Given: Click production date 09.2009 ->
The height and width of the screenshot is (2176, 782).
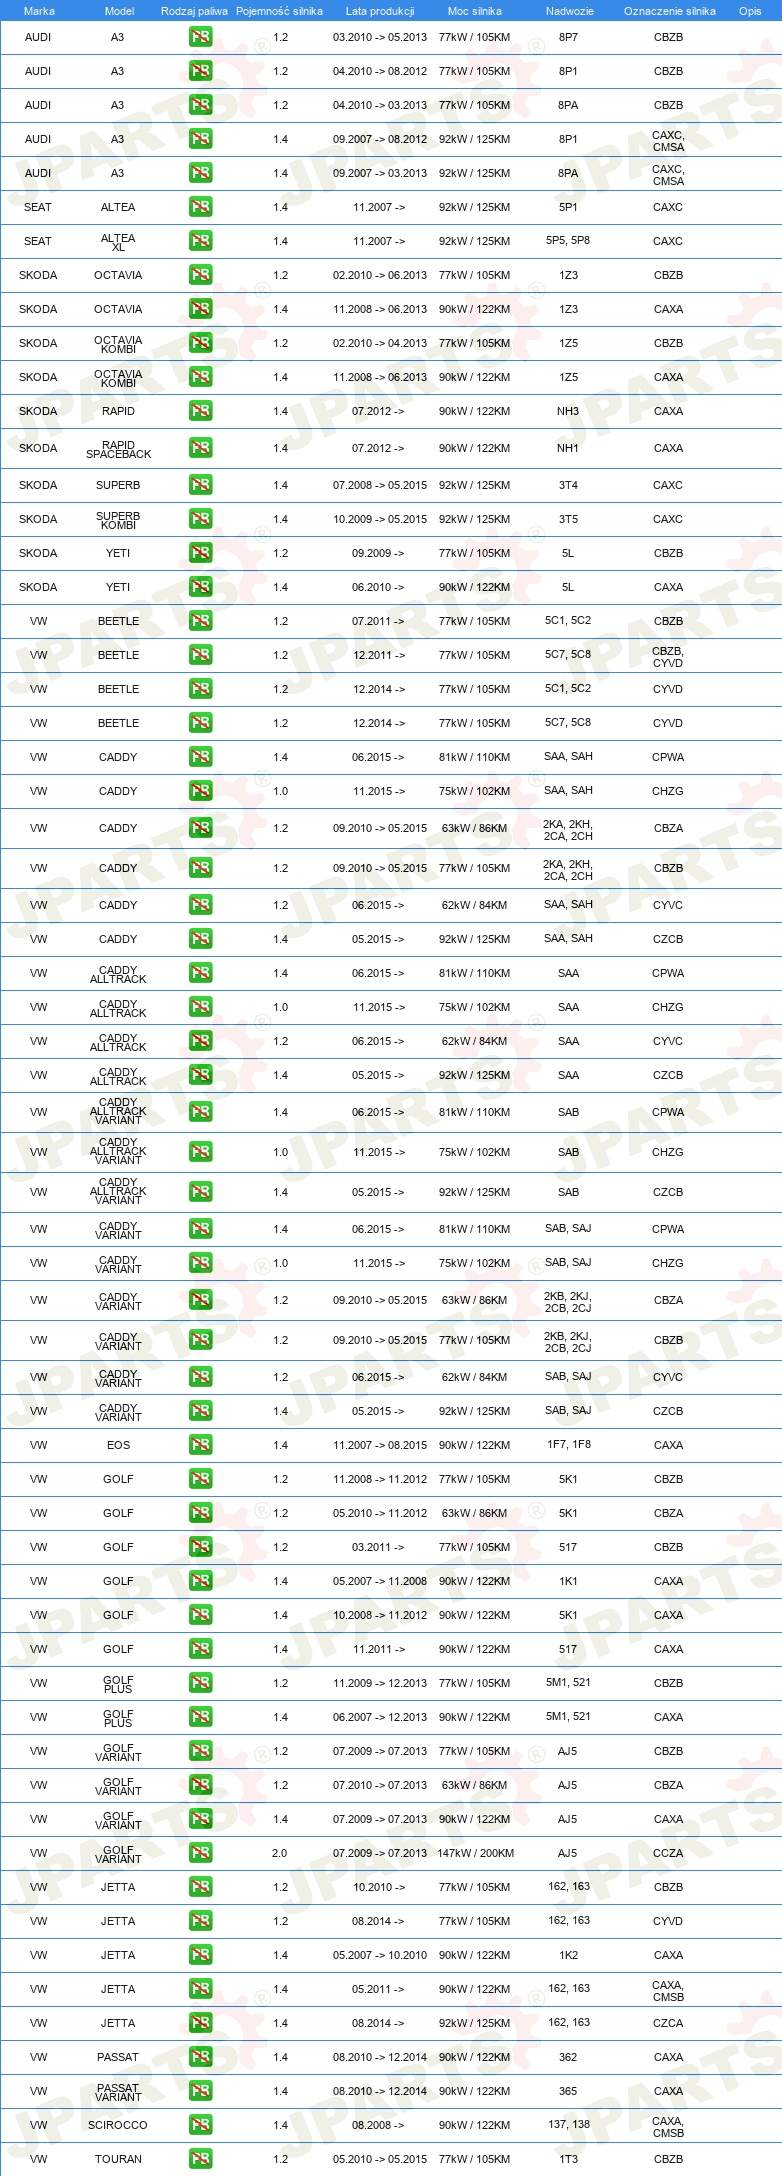Looking at the screenshot, I should tap(378, 553).
